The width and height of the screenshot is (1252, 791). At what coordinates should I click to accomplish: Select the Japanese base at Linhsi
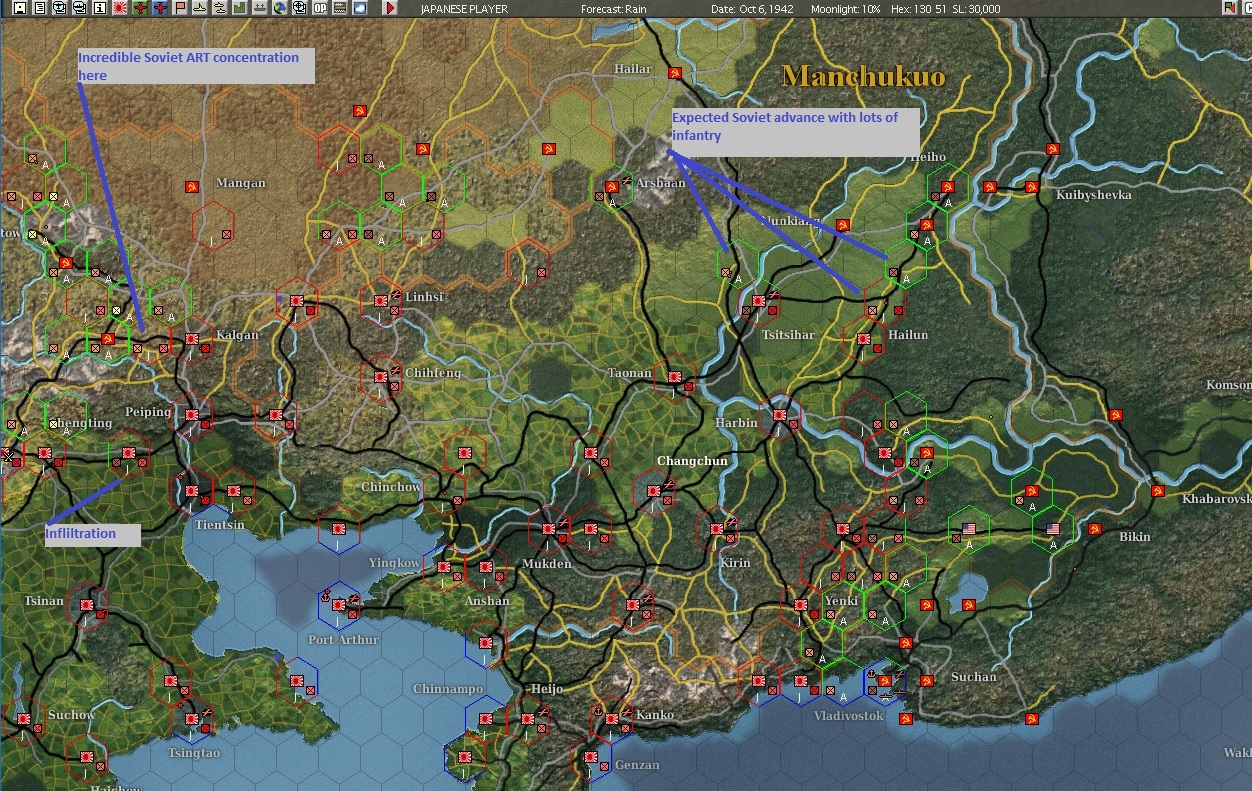[381, 299]
